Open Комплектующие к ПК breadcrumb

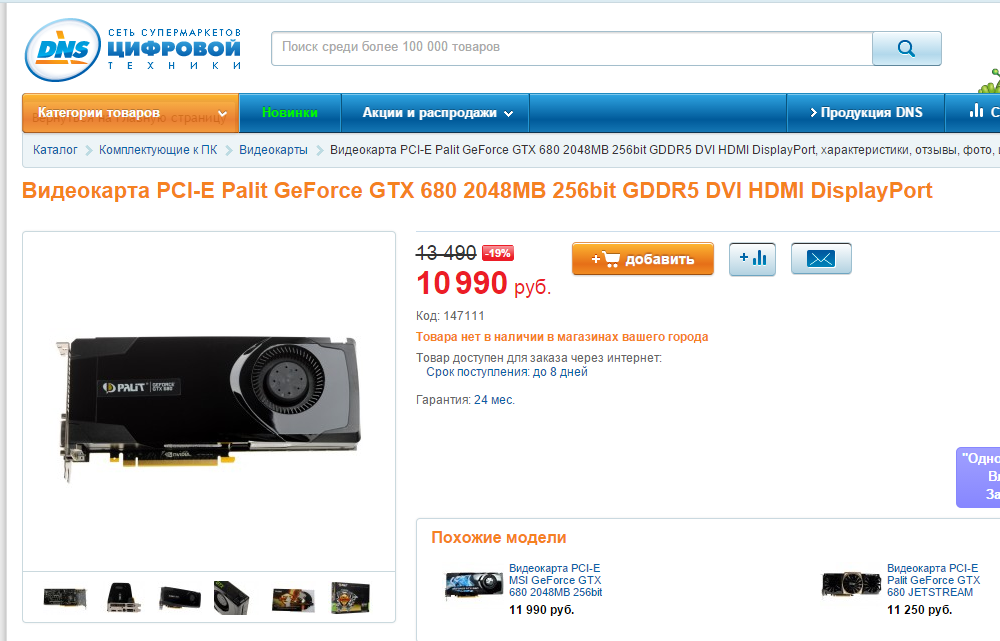[158, 150]
